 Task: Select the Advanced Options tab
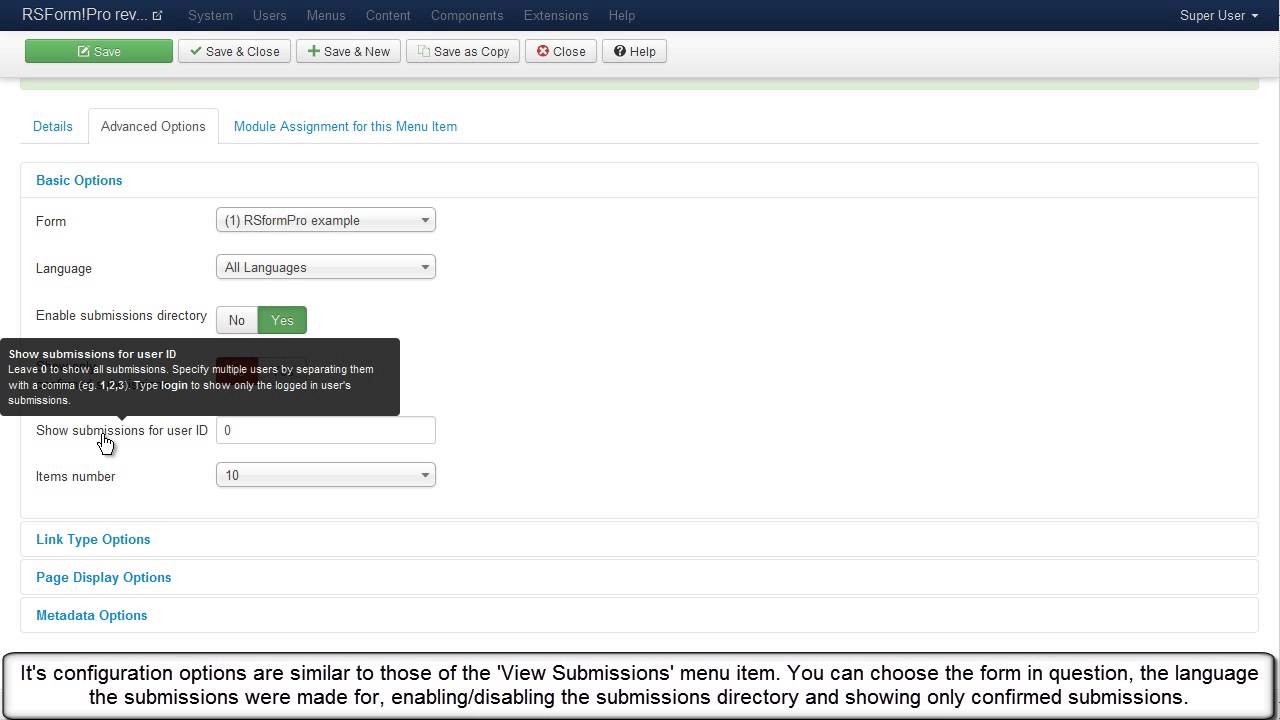pyautogui.click(x=153, y=126)
